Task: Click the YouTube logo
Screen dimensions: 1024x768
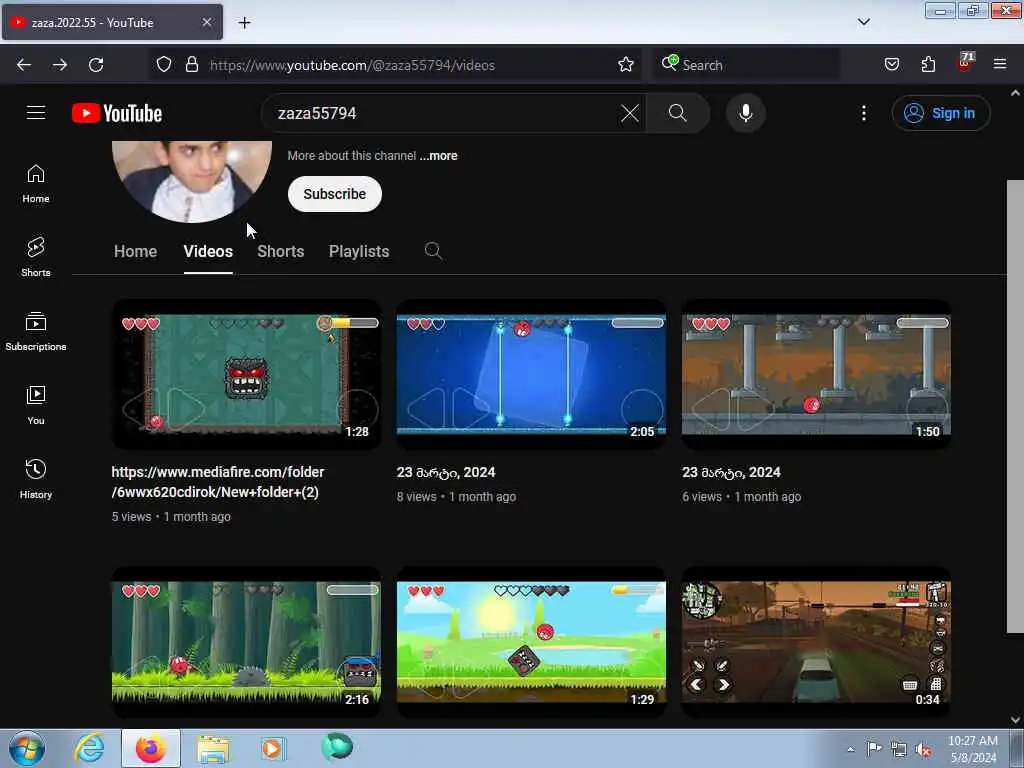Action: (x=117, y=113)
